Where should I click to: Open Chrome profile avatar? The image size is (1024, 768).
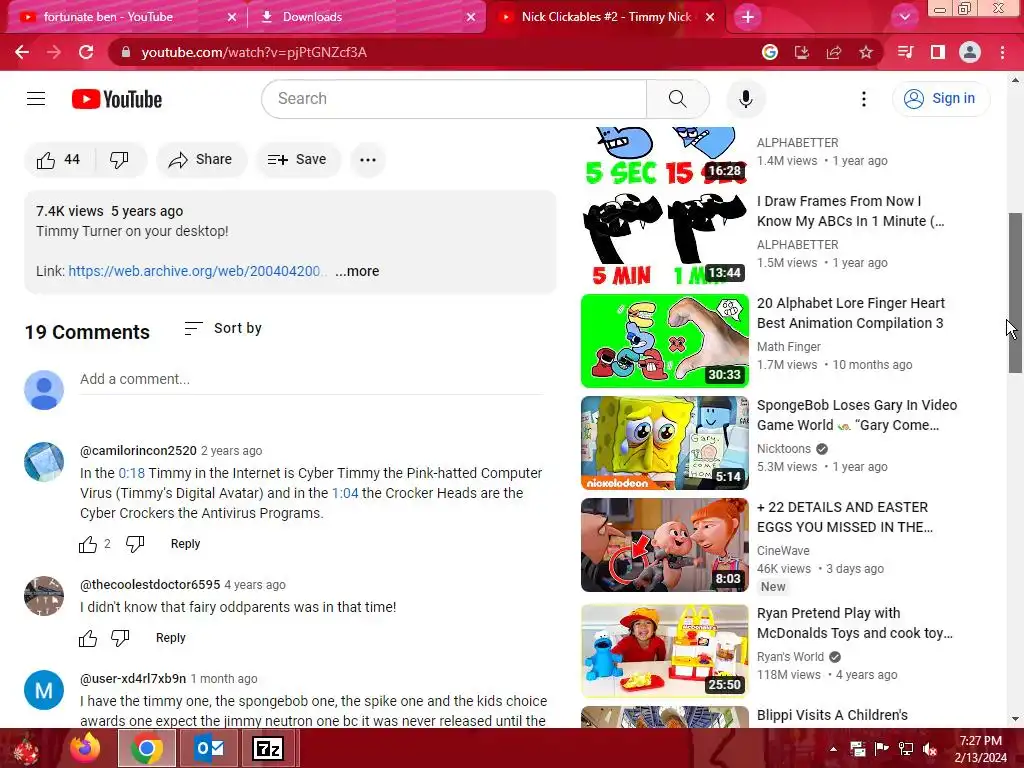[x=970, y=52]
